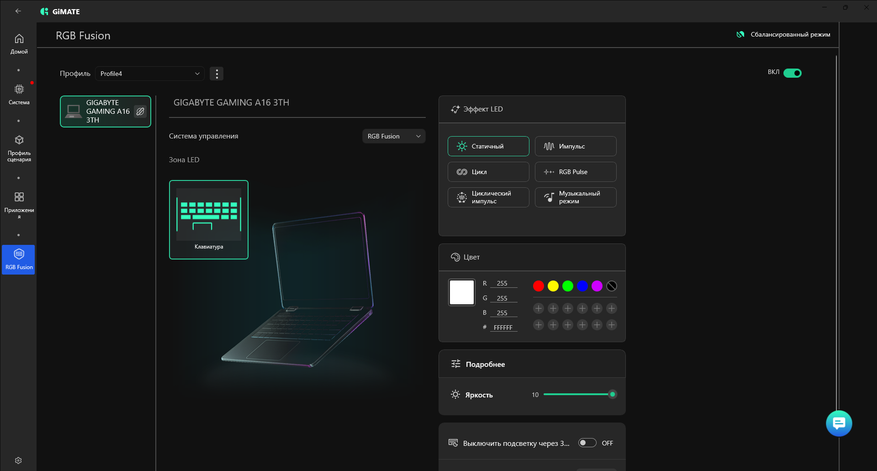Select the GIGABYTE GAMING A16 3TH device
This screenshot has width=877, height=471.
click(x=106, y=111)
